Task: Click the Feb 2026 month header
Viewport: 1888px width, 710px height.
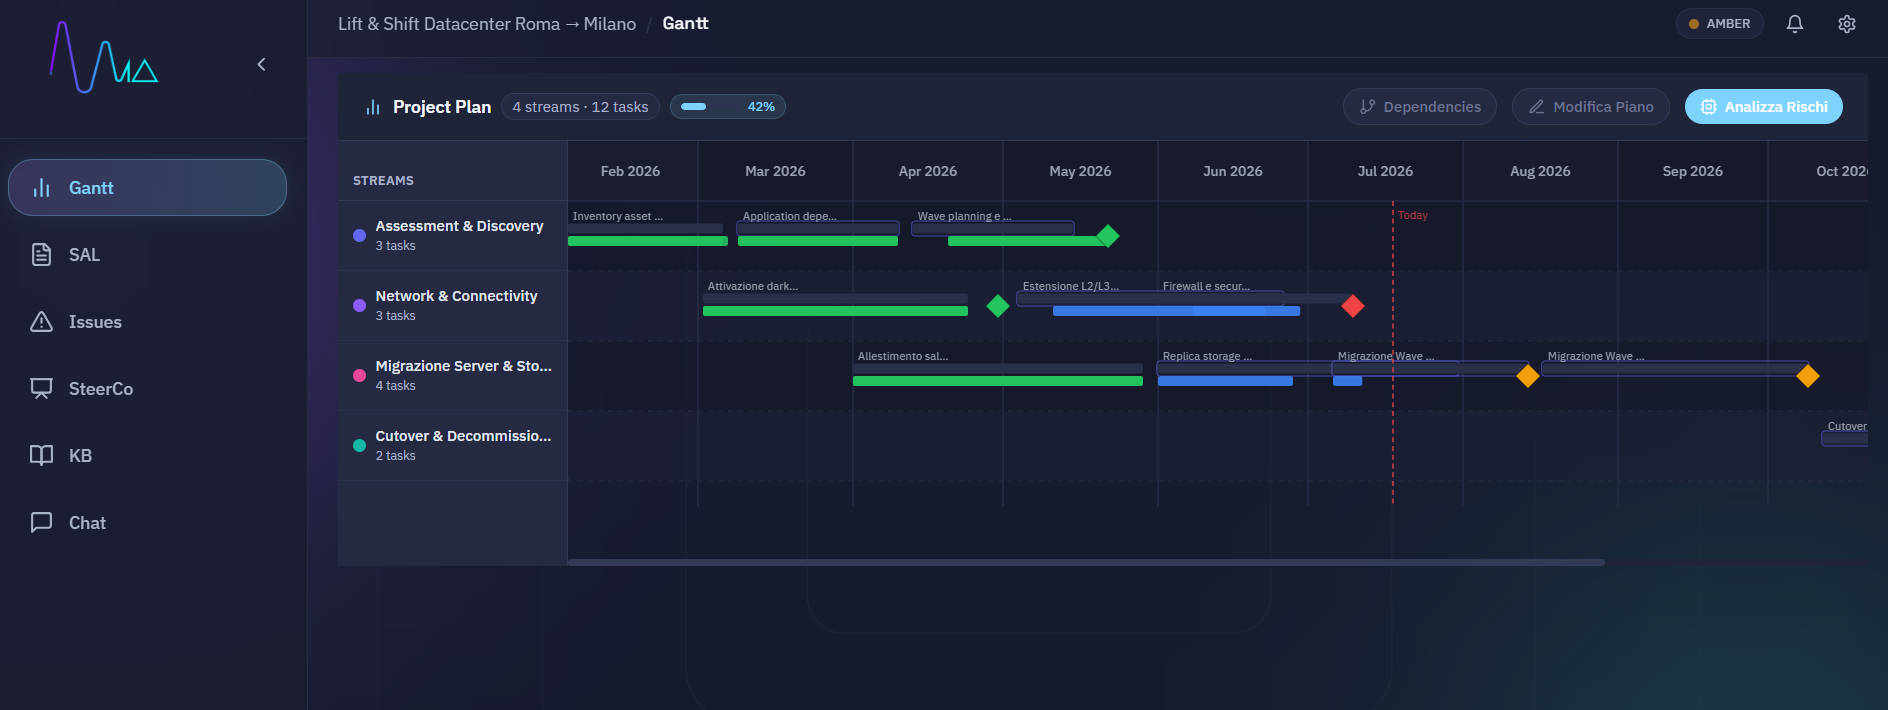Action: point(630,171)
